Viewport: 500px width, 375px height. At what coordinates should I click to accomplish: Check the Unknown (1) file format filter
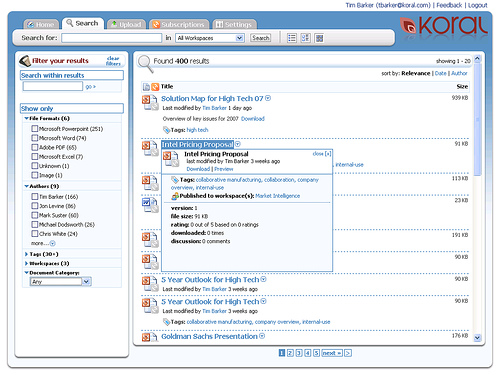pos(35,166)
